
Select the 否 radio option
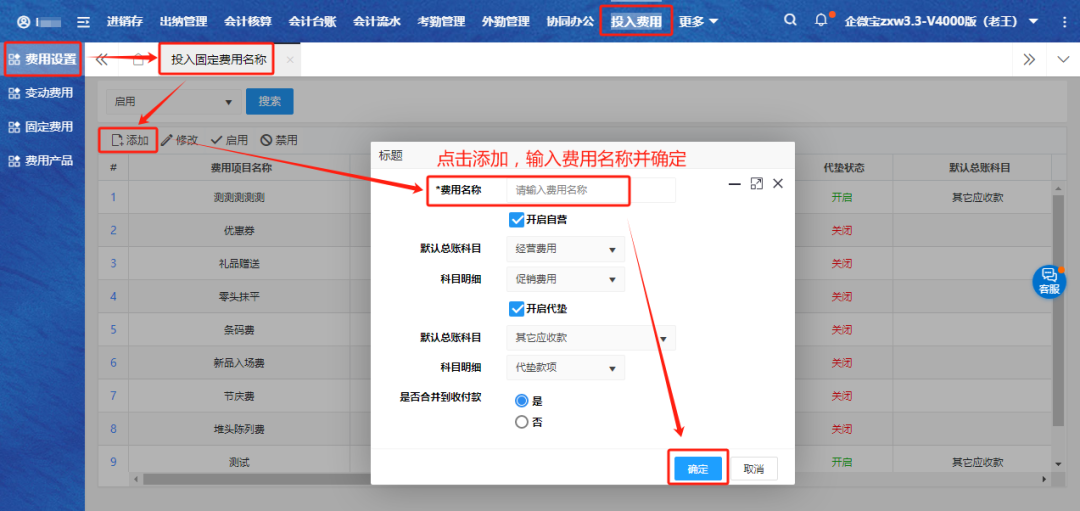point(521,422)
